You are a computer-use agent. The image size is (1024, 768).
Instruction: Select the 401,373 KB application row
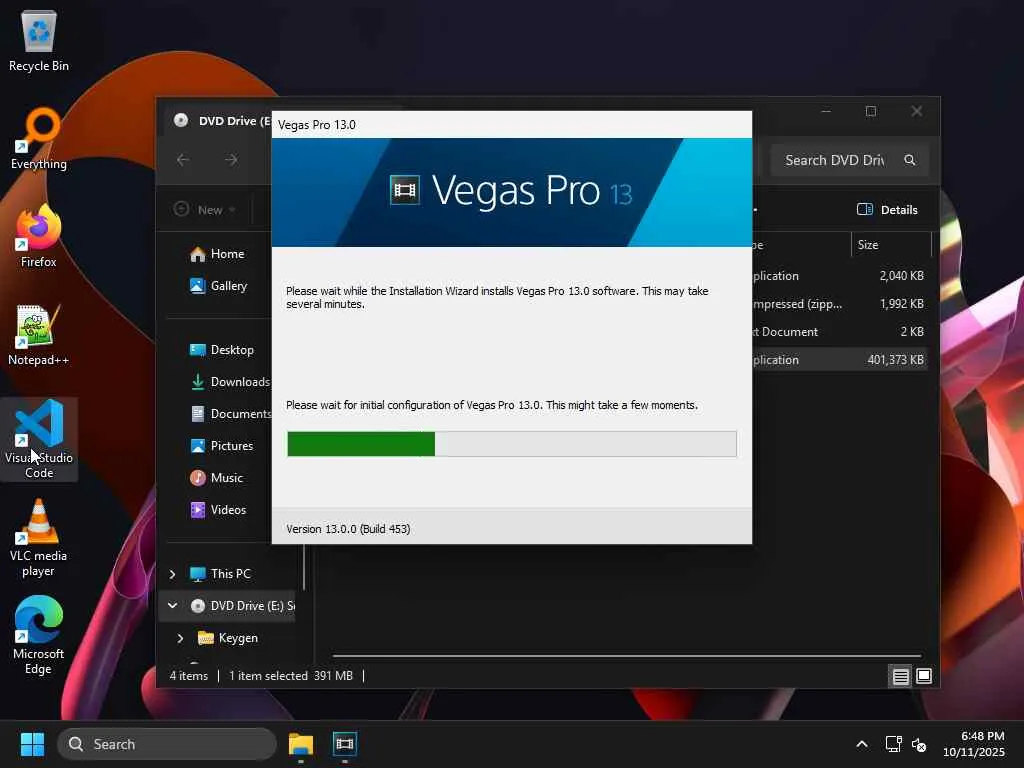coord(840,360)
